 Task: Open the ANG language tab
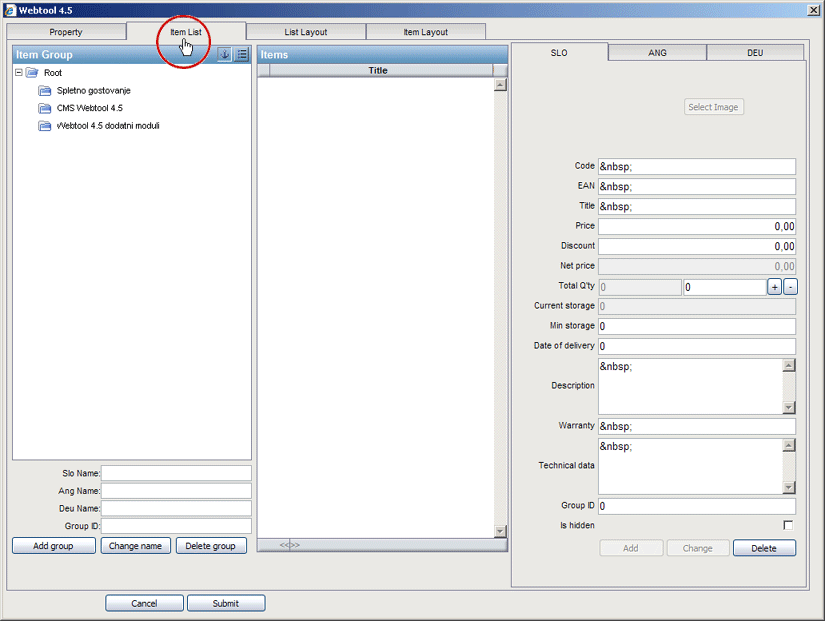click(657, 52)
